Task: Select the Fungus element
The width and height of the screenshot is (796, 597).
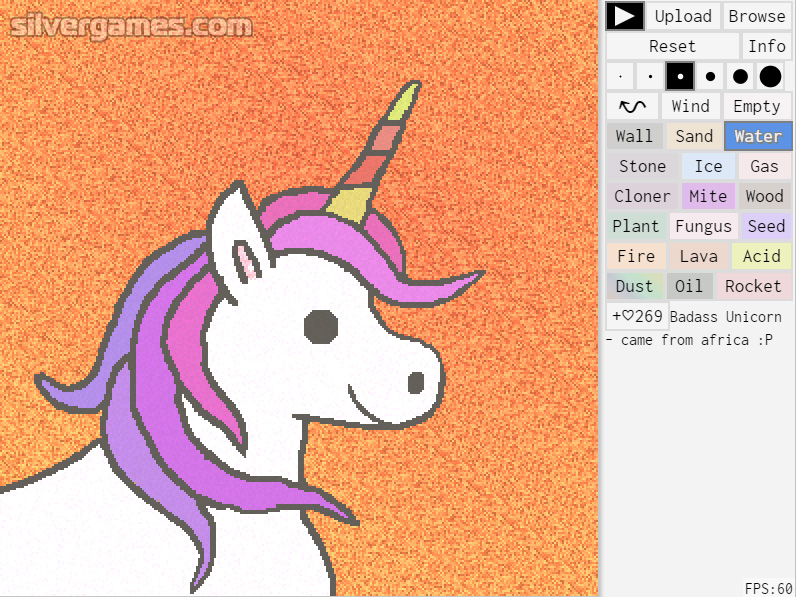Action: coord(703,226)
